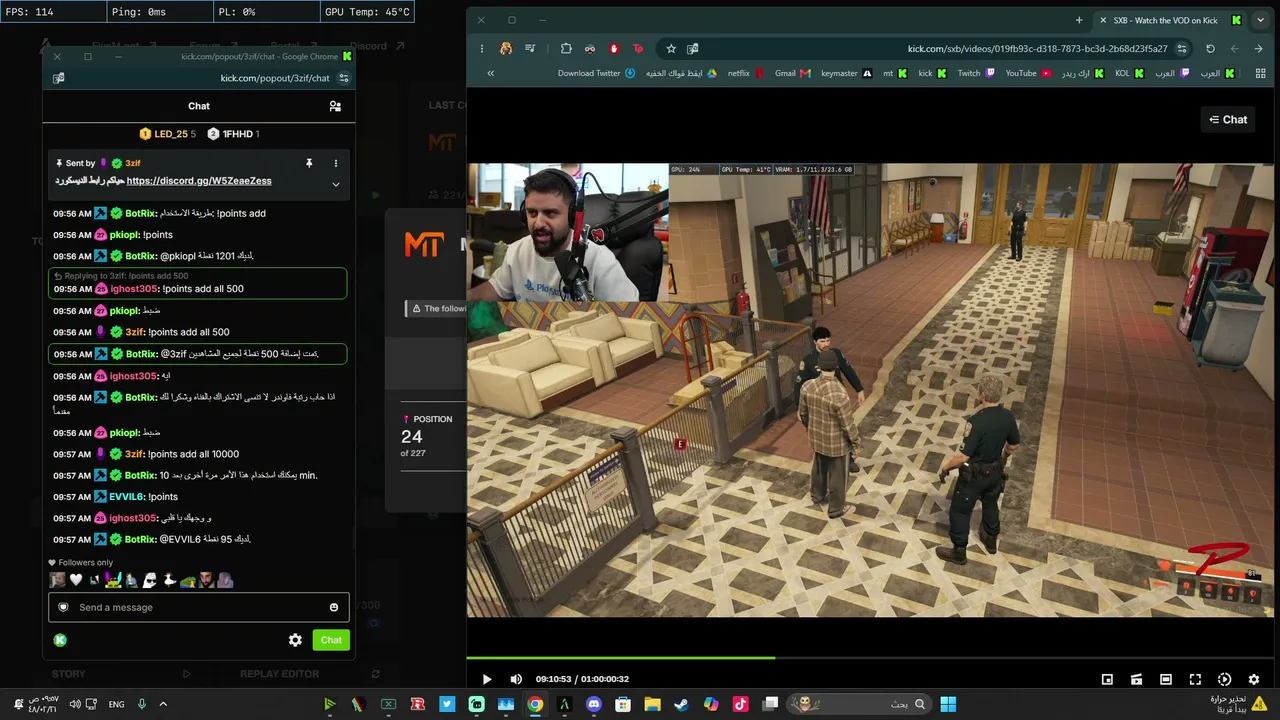
Task: Reload the SXB Kick VOD page
Action: pos(1210,48)
